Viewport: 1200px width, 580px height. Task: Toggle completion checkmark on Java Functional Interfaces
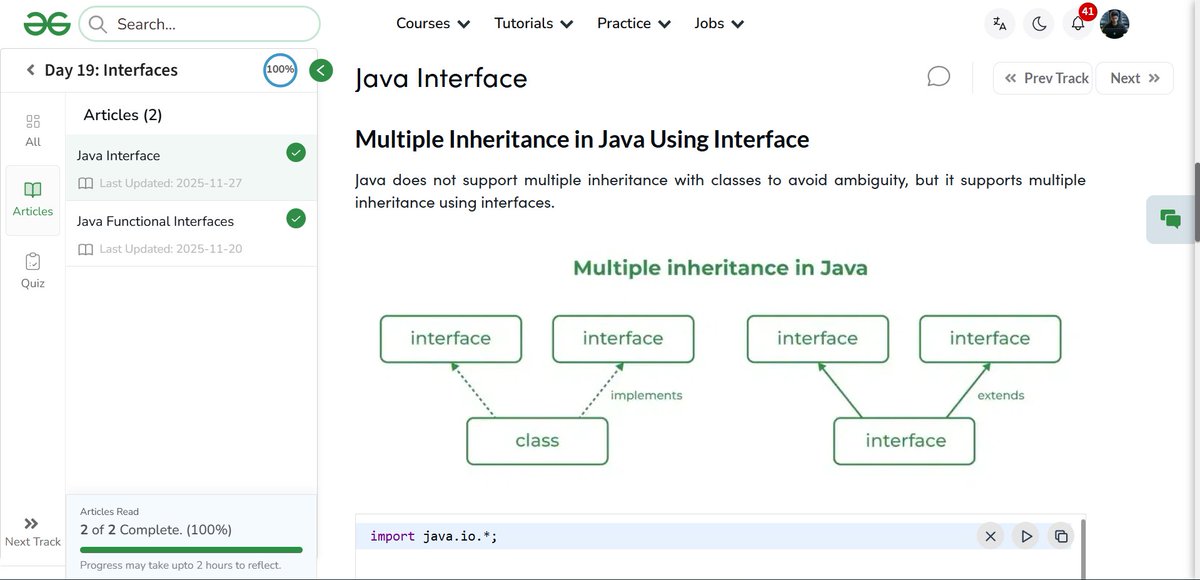295,219
